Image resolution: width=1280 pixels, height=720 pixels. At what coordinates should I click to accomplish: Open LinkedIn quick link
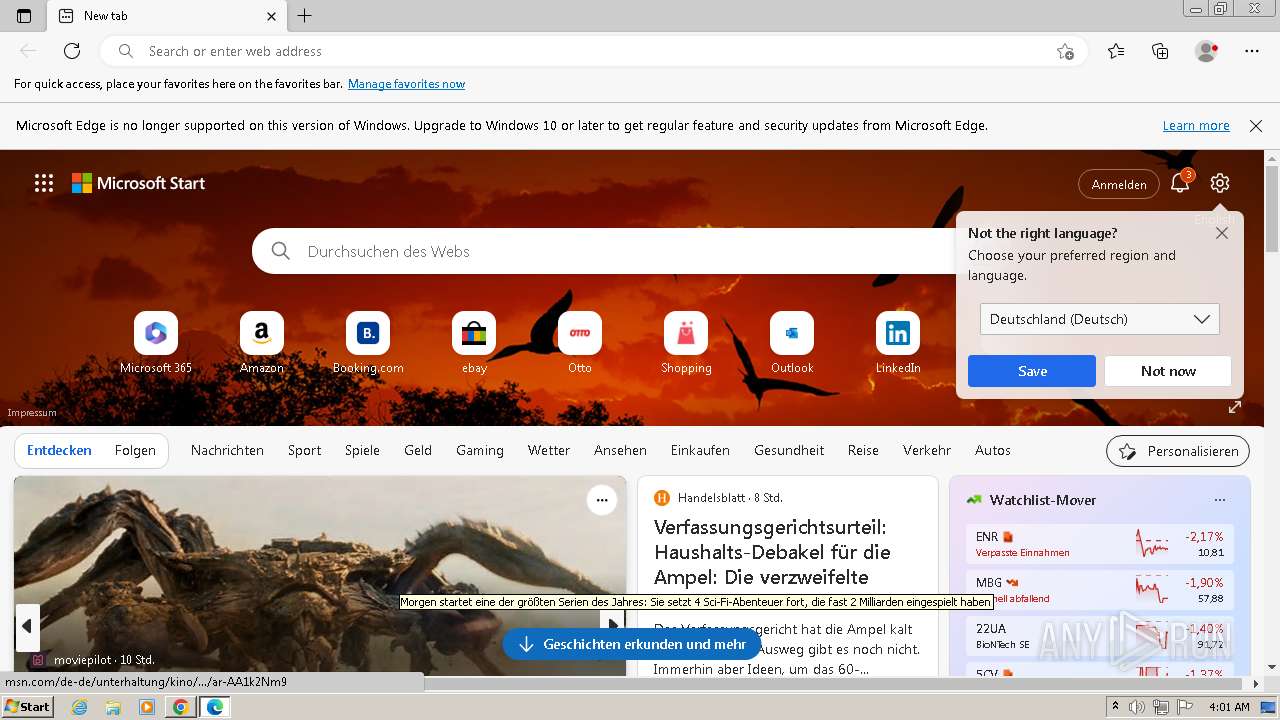coord(898,343)
